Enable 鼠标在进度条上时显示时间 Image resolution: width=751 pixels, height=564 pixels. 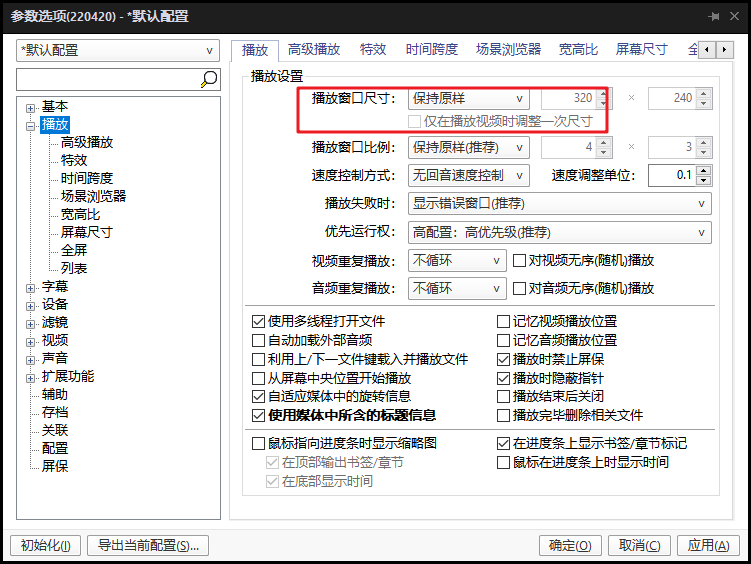[x=503, y=462]
